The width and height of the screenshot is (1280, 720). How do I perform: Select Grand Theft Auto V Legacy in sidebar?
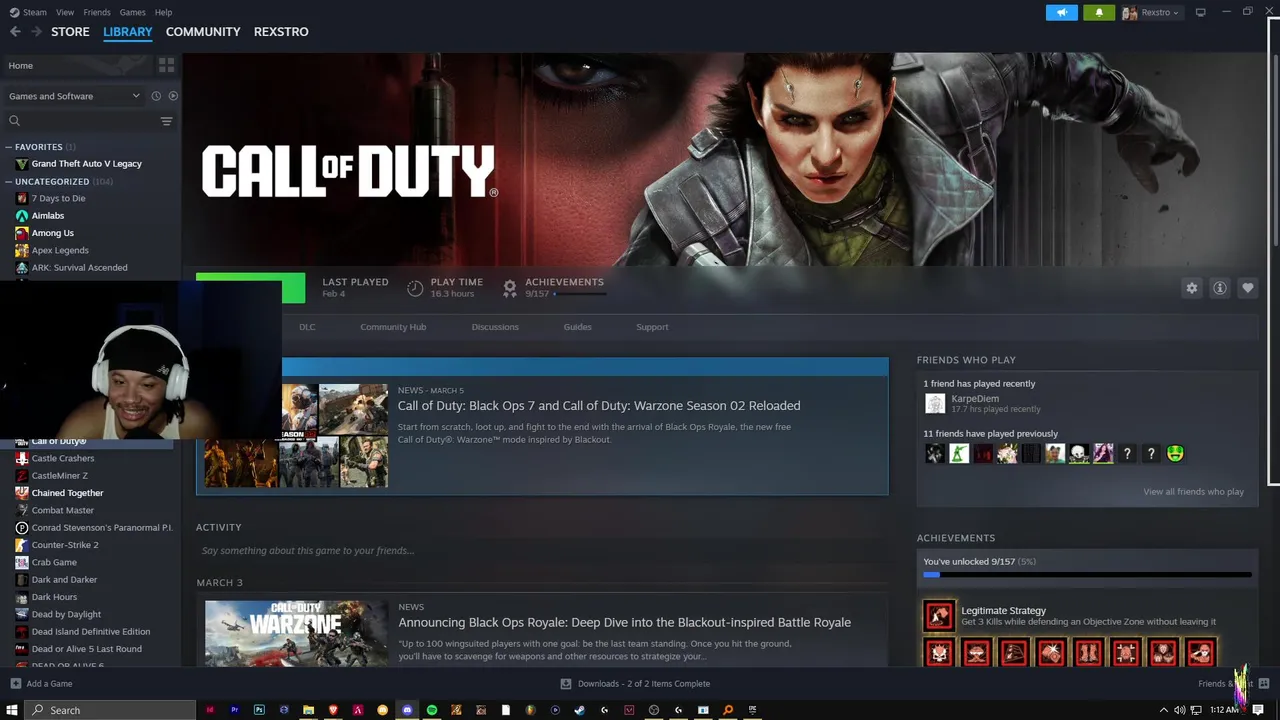tap(86, 164)
